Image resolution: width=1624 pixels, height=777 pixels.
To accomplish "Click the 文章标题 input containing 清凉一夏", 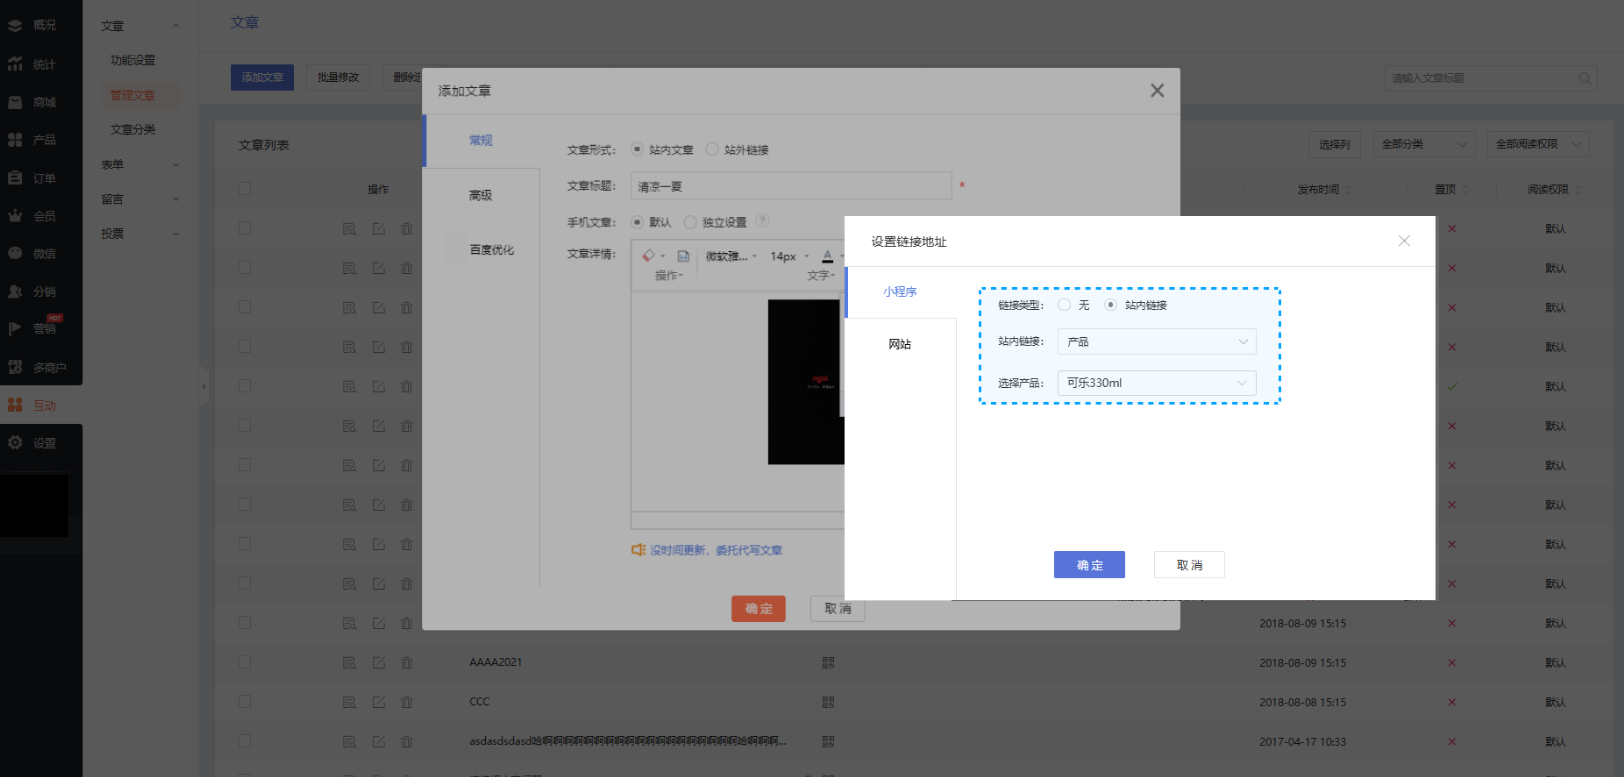I will click(791, 186).
